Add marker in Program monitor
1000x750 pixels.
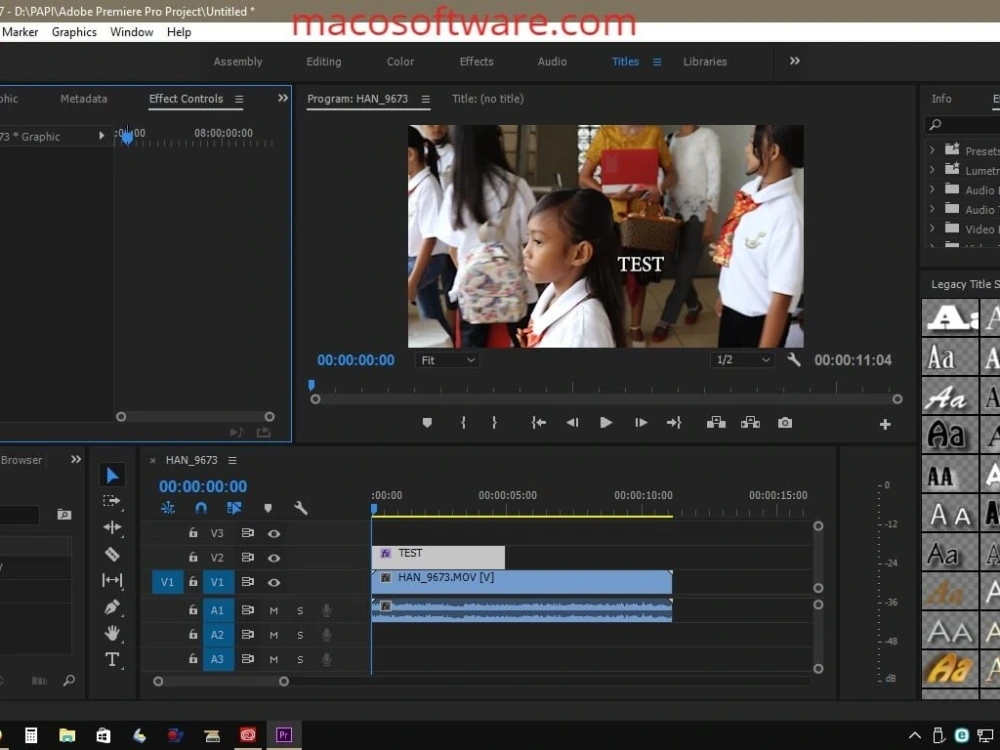pyautogui.click(x=427, y=423)
